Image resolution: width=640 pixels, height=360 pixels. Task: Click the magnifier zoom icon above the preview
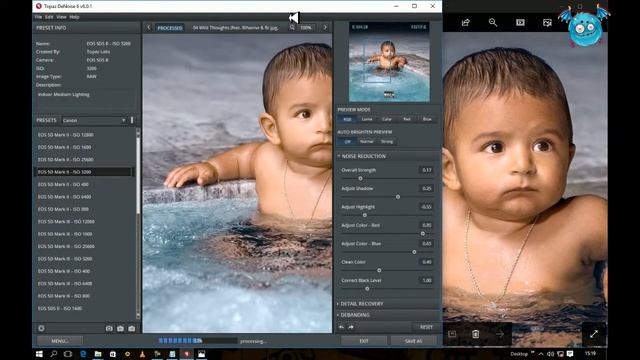click(292, 27)
